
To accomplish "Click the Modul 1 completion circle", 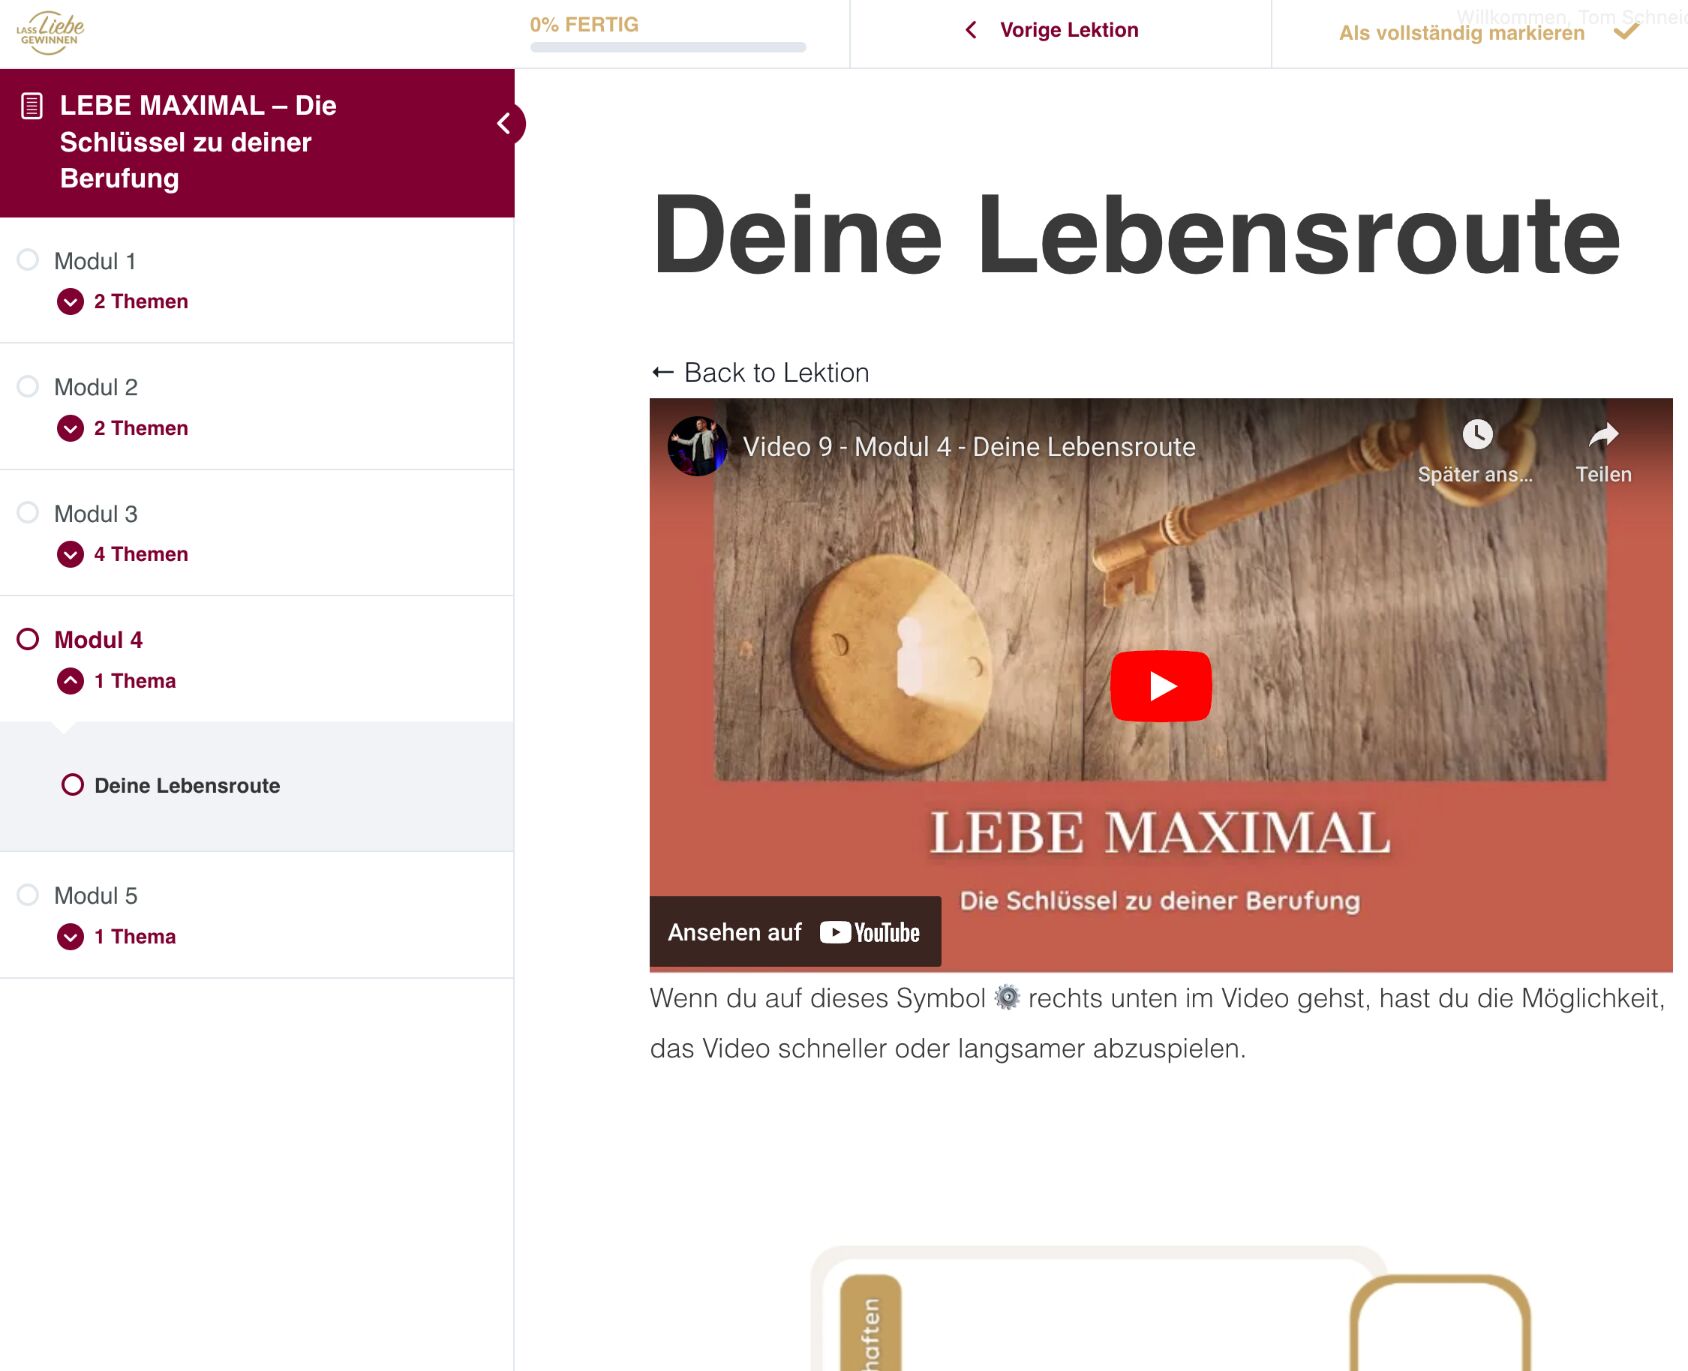I will pos(28,260).
